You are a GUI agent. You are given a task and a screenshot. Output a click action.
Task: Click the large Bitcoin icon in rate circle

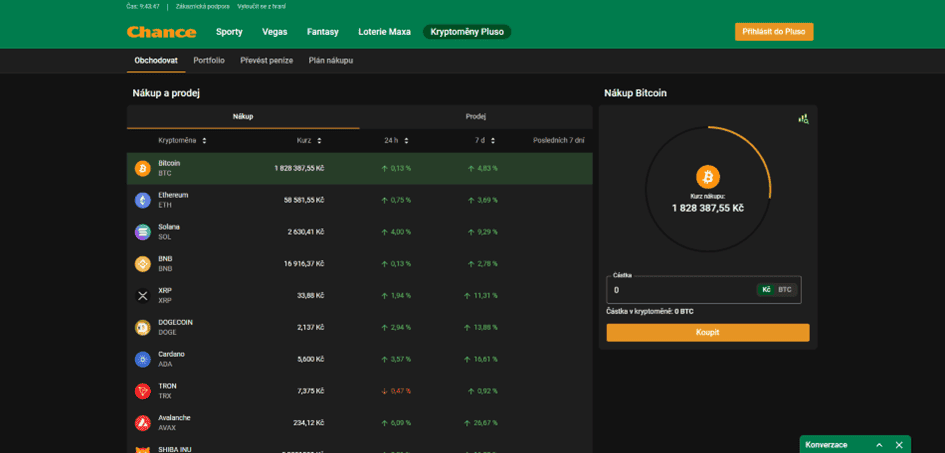[x=708, y=177]
